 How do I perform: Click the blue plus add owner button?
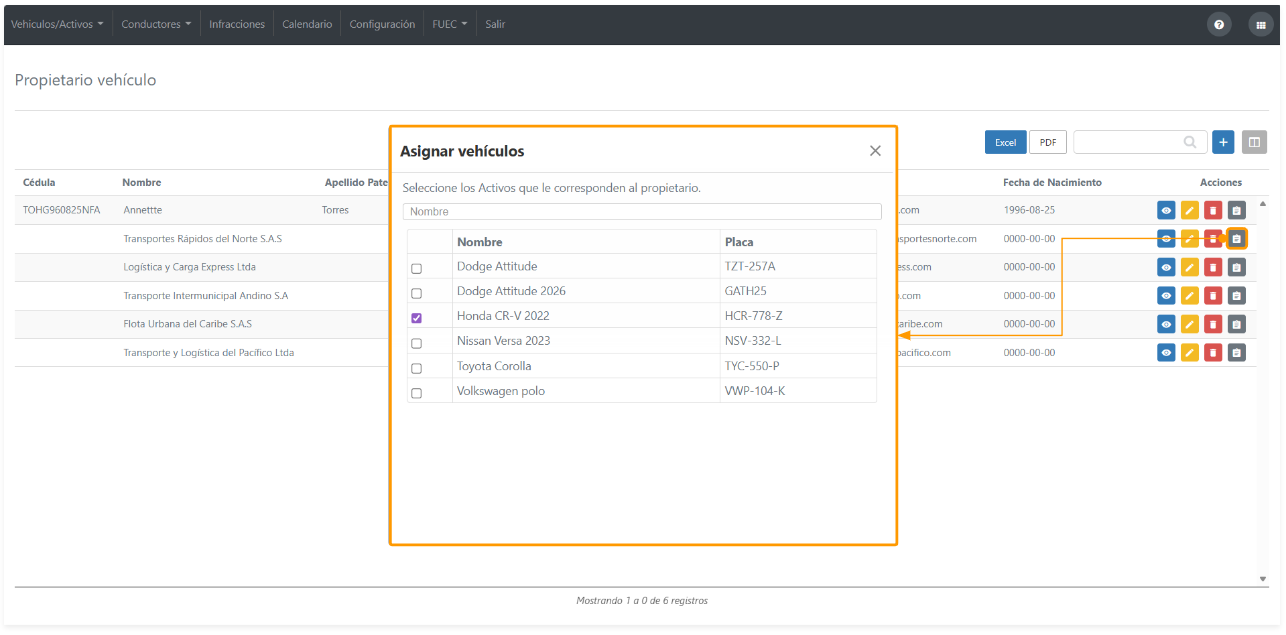click(1222, 142)
